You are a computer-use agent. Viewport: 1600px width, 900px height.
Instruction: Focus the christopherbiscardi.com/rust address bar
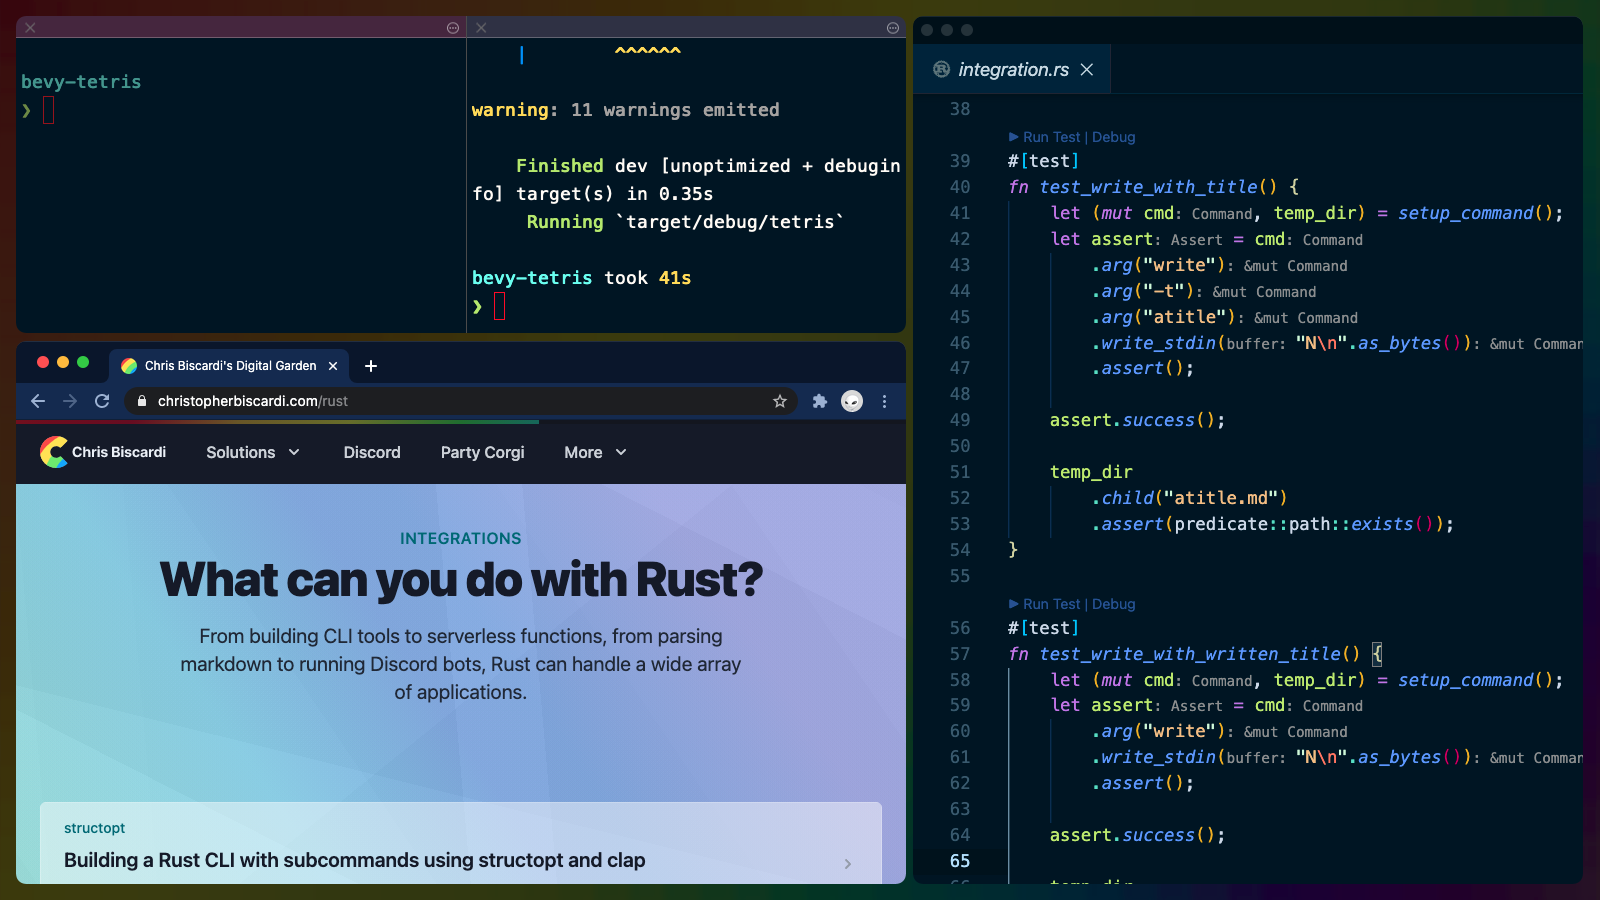(x=460, y=401)
